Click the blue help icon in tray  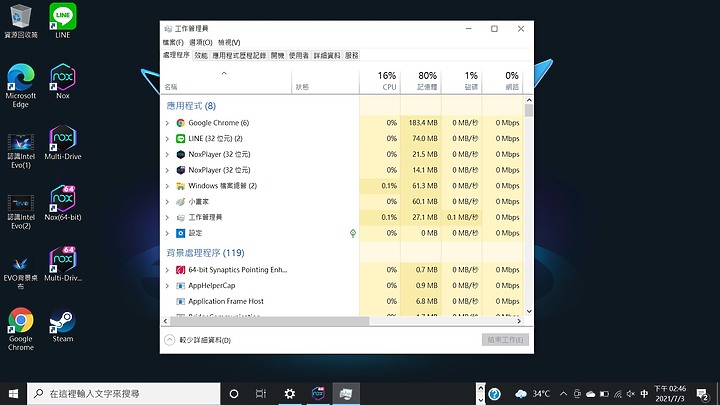coord(495,394)
